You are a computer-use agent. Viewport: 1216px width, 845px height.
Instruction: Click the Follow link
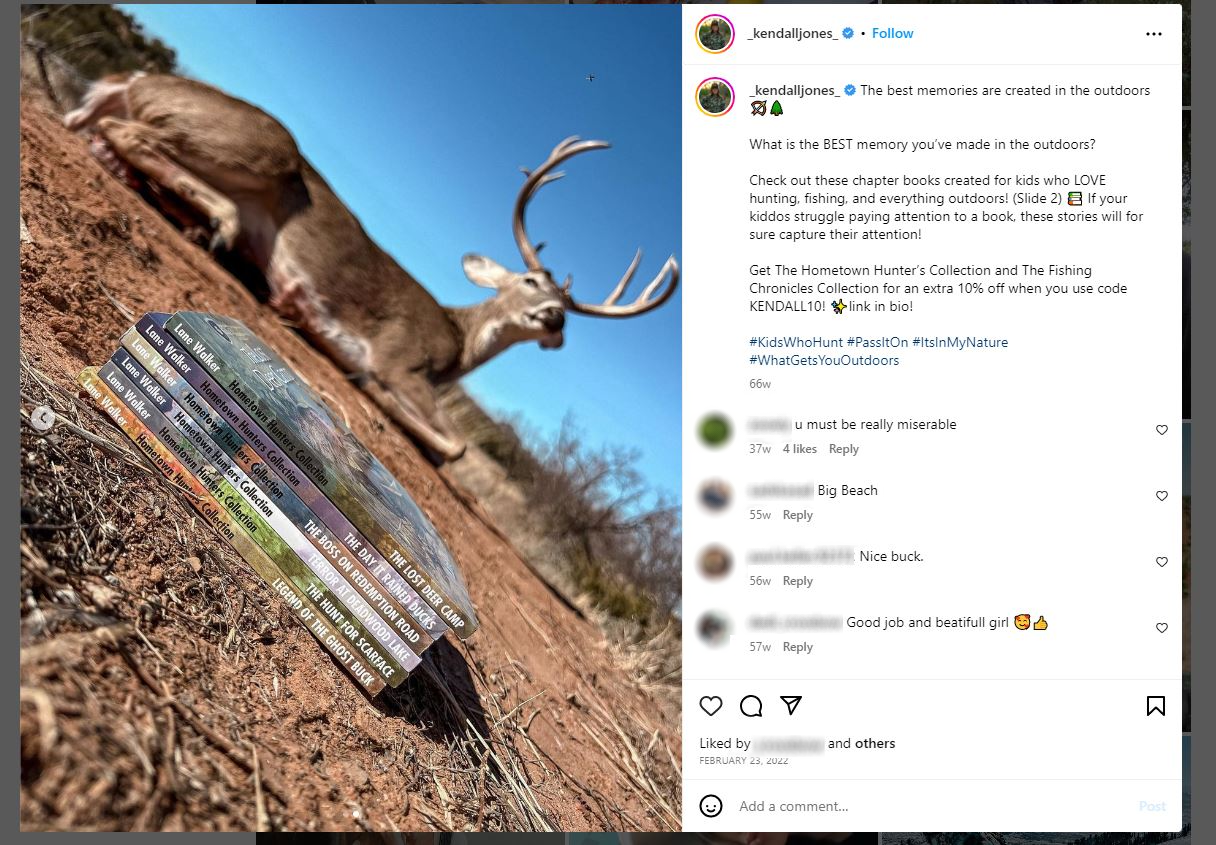point(892,33)
